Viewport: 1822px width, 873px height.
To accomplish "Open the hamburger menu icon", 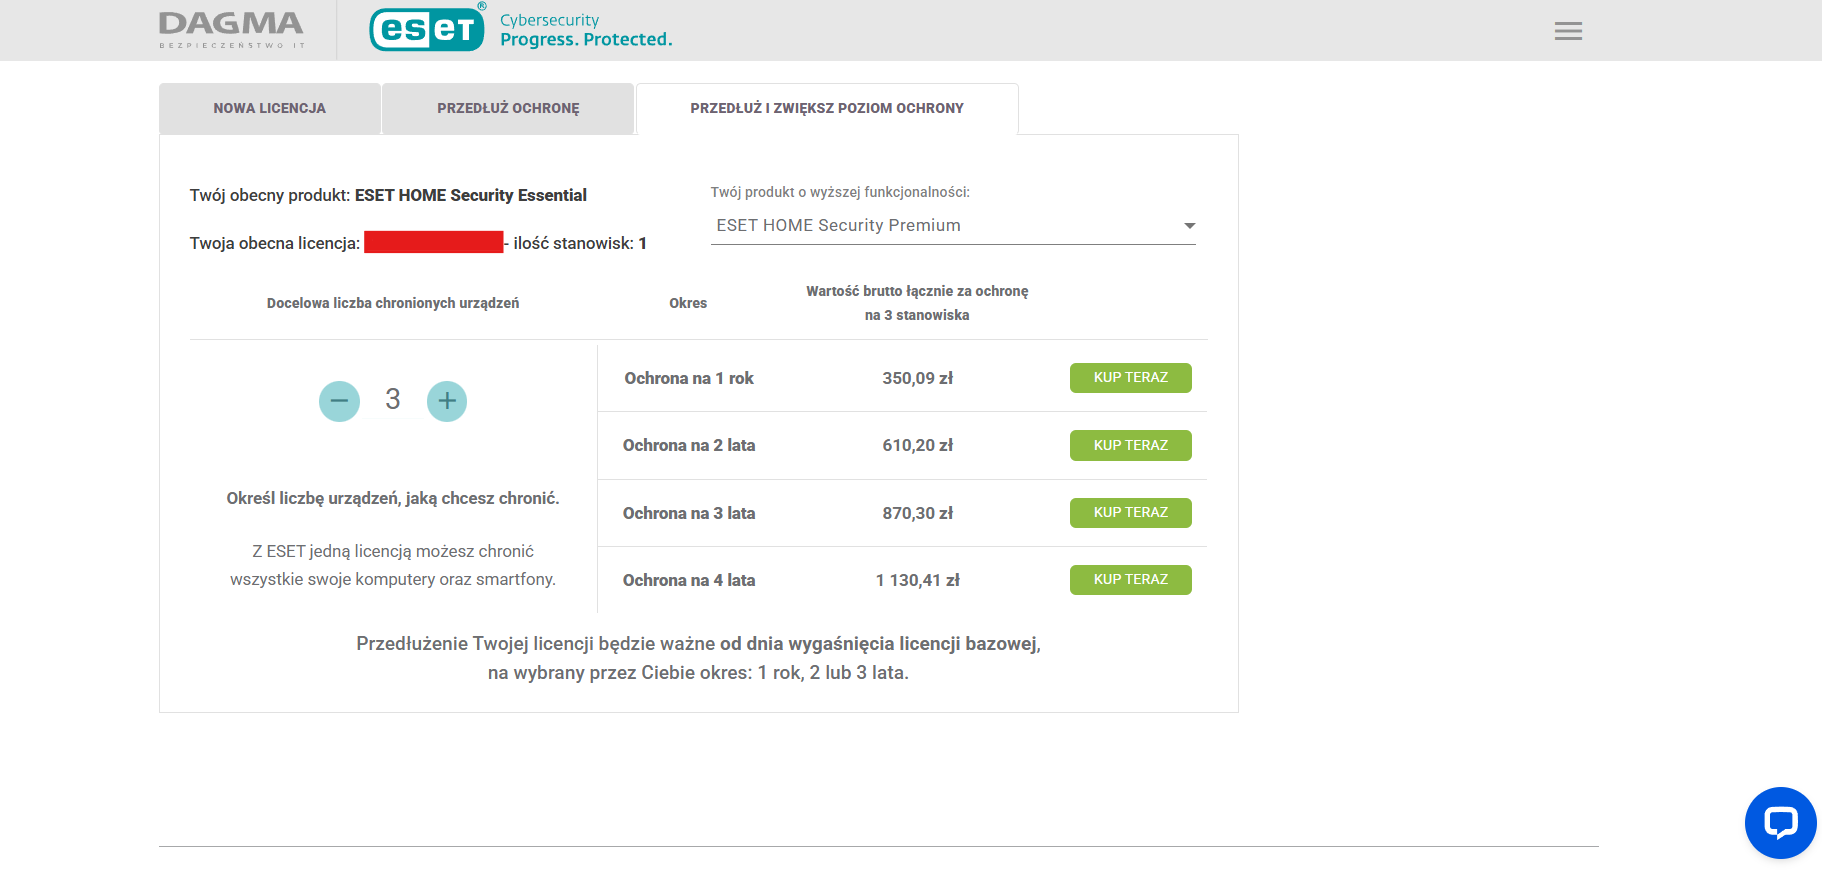I will 1567,31.
